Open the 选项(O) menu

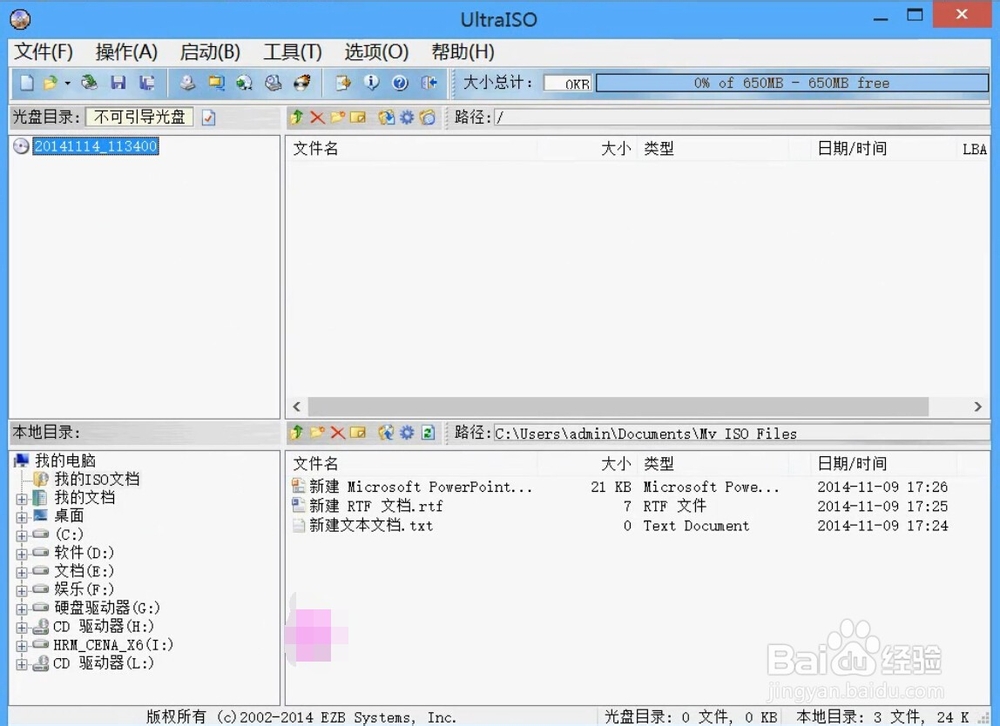click(x=376, y=52)
